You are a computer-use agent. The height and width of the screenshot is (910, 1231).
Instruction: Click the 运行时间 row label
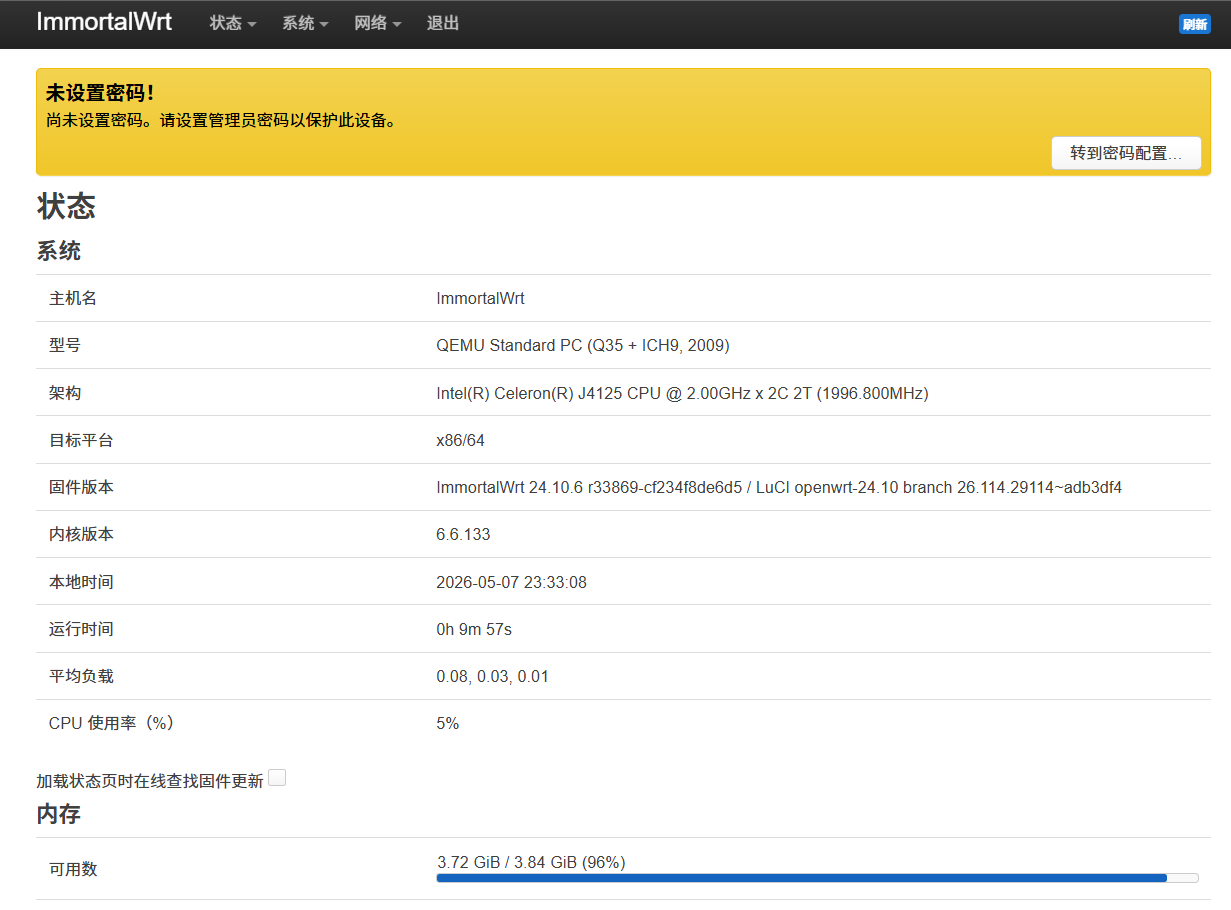tap(81, 629)
